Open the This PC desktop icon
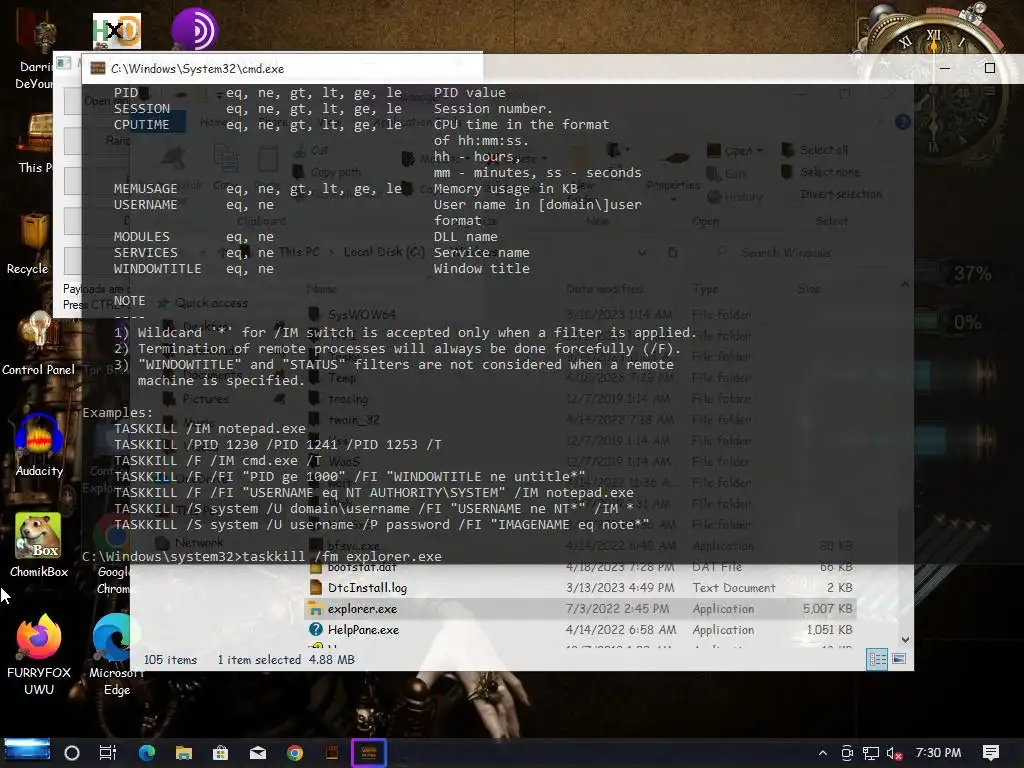 pos(35,143)
